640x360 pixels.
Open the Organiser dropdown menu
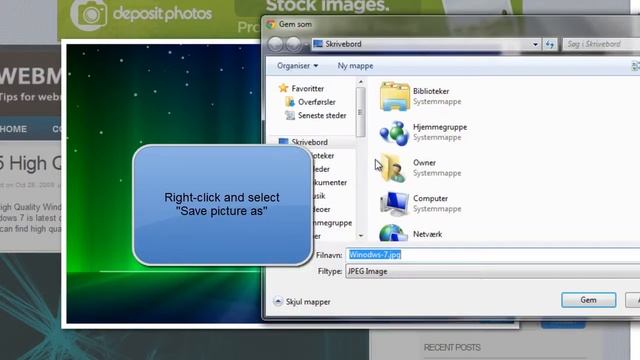[x=297, y=66]
